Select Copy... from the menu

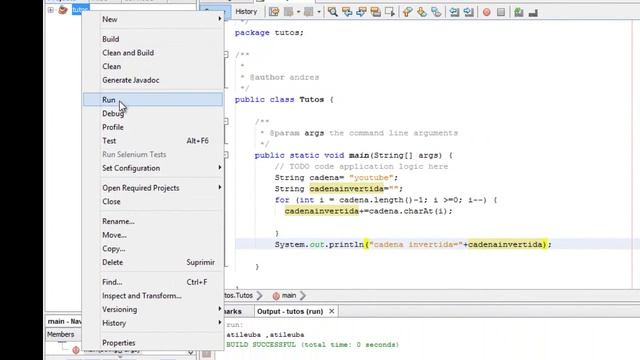(153, 249)
